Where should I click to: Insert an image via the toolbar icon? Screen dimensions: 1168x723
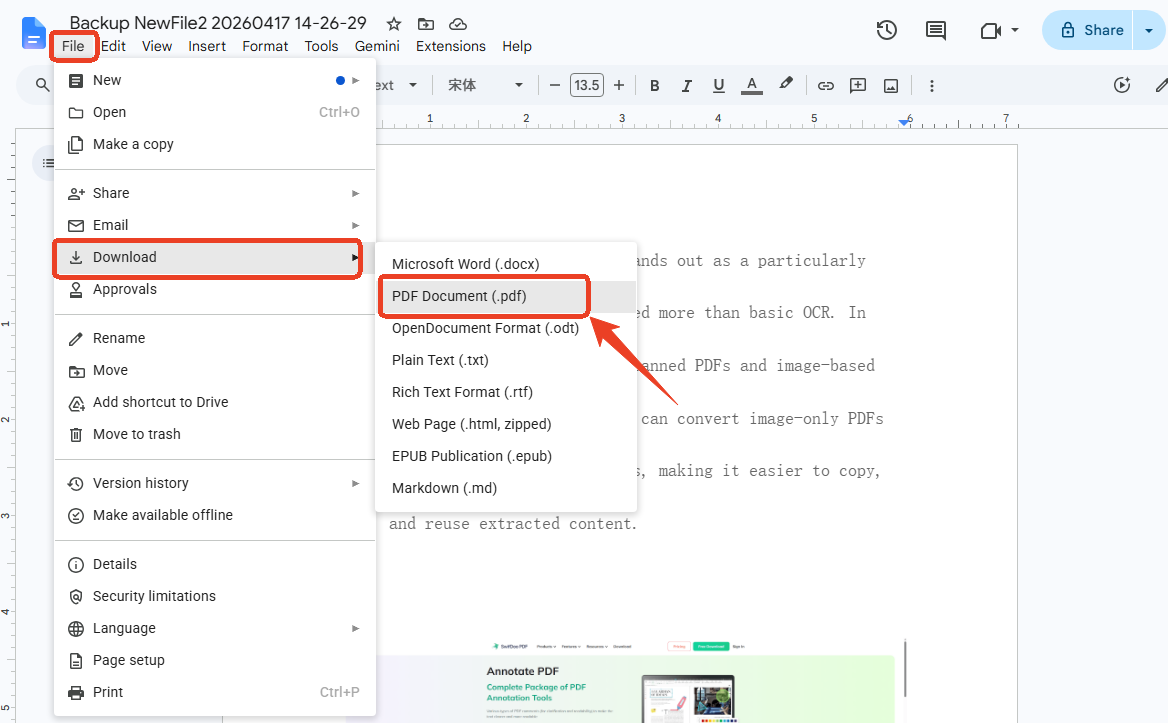pos(891,86)
